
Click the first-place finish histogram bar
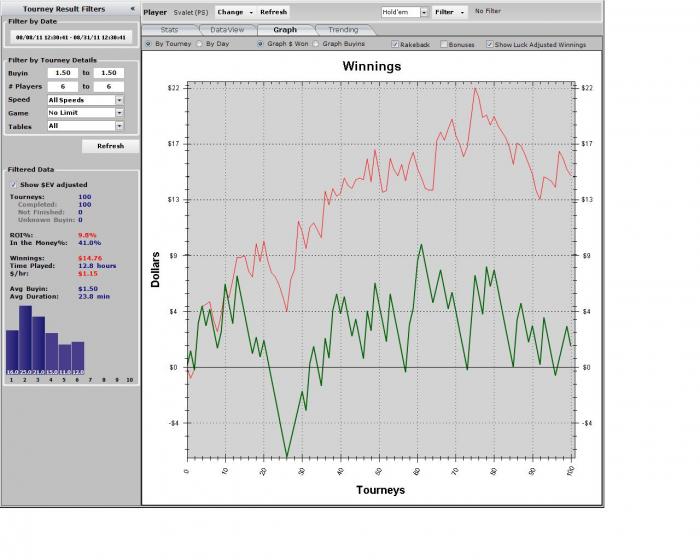[x=12, y=352]
